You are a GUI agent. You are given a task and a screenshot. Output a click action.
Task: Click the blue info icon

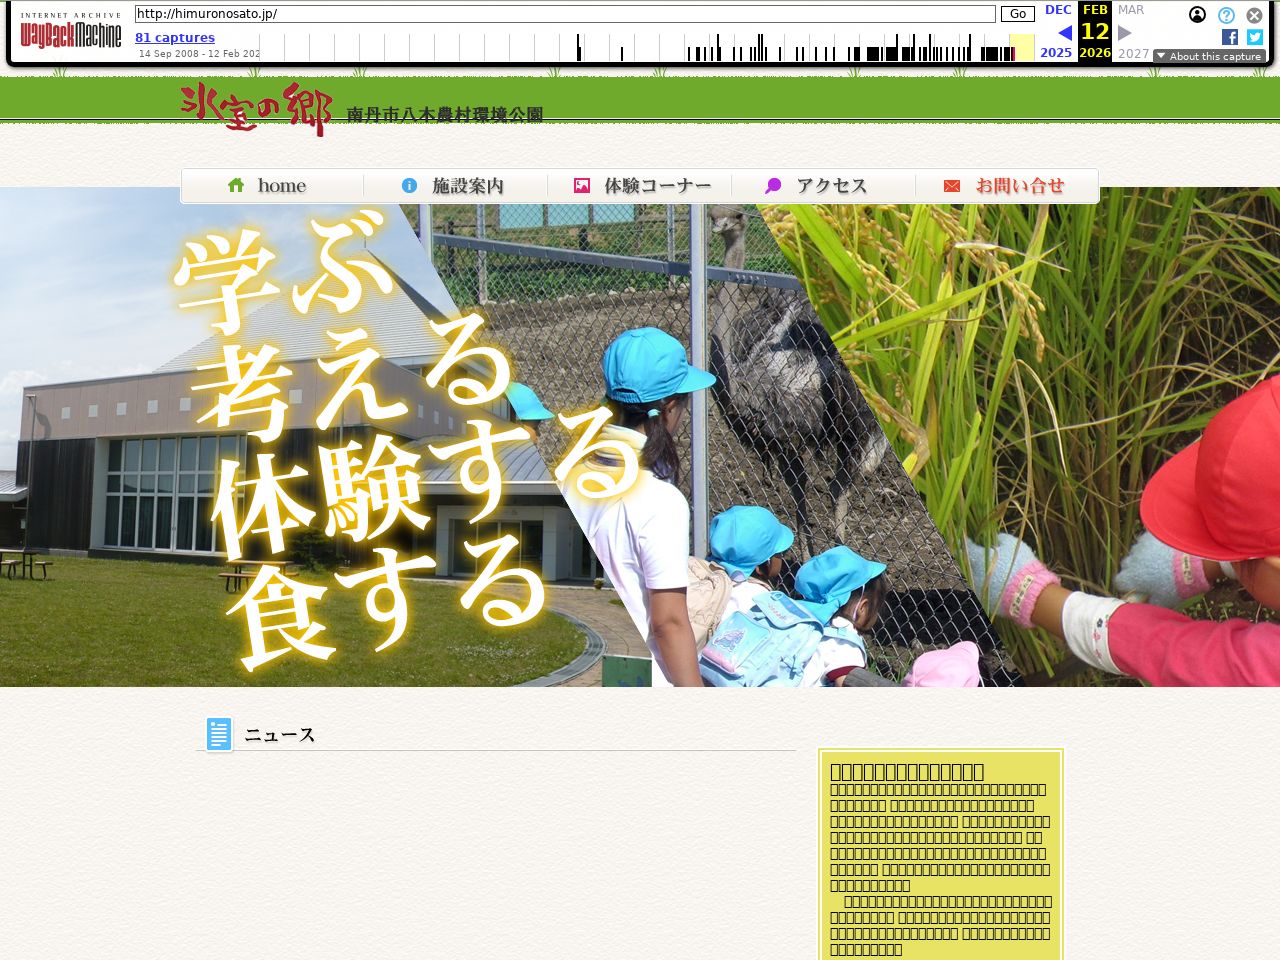click(x=409, y=185)
